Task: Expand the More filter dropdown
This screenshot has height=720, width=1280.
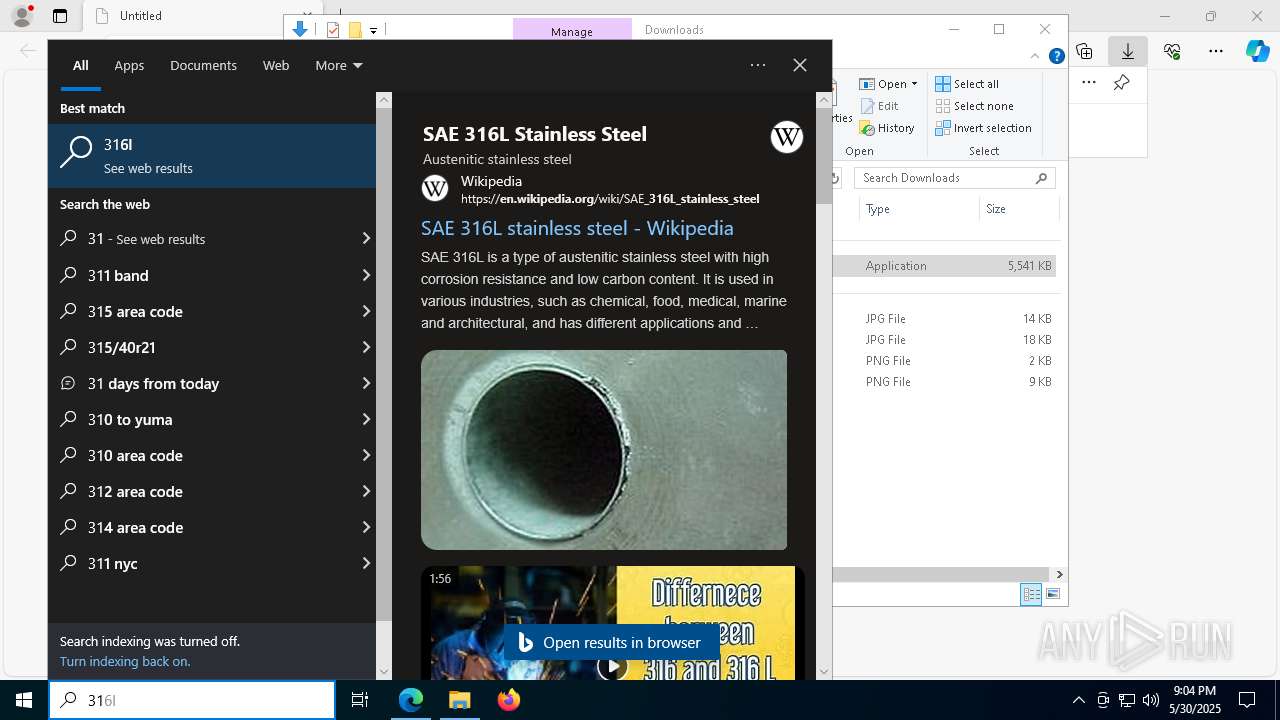Action: (x=338, y=65)
